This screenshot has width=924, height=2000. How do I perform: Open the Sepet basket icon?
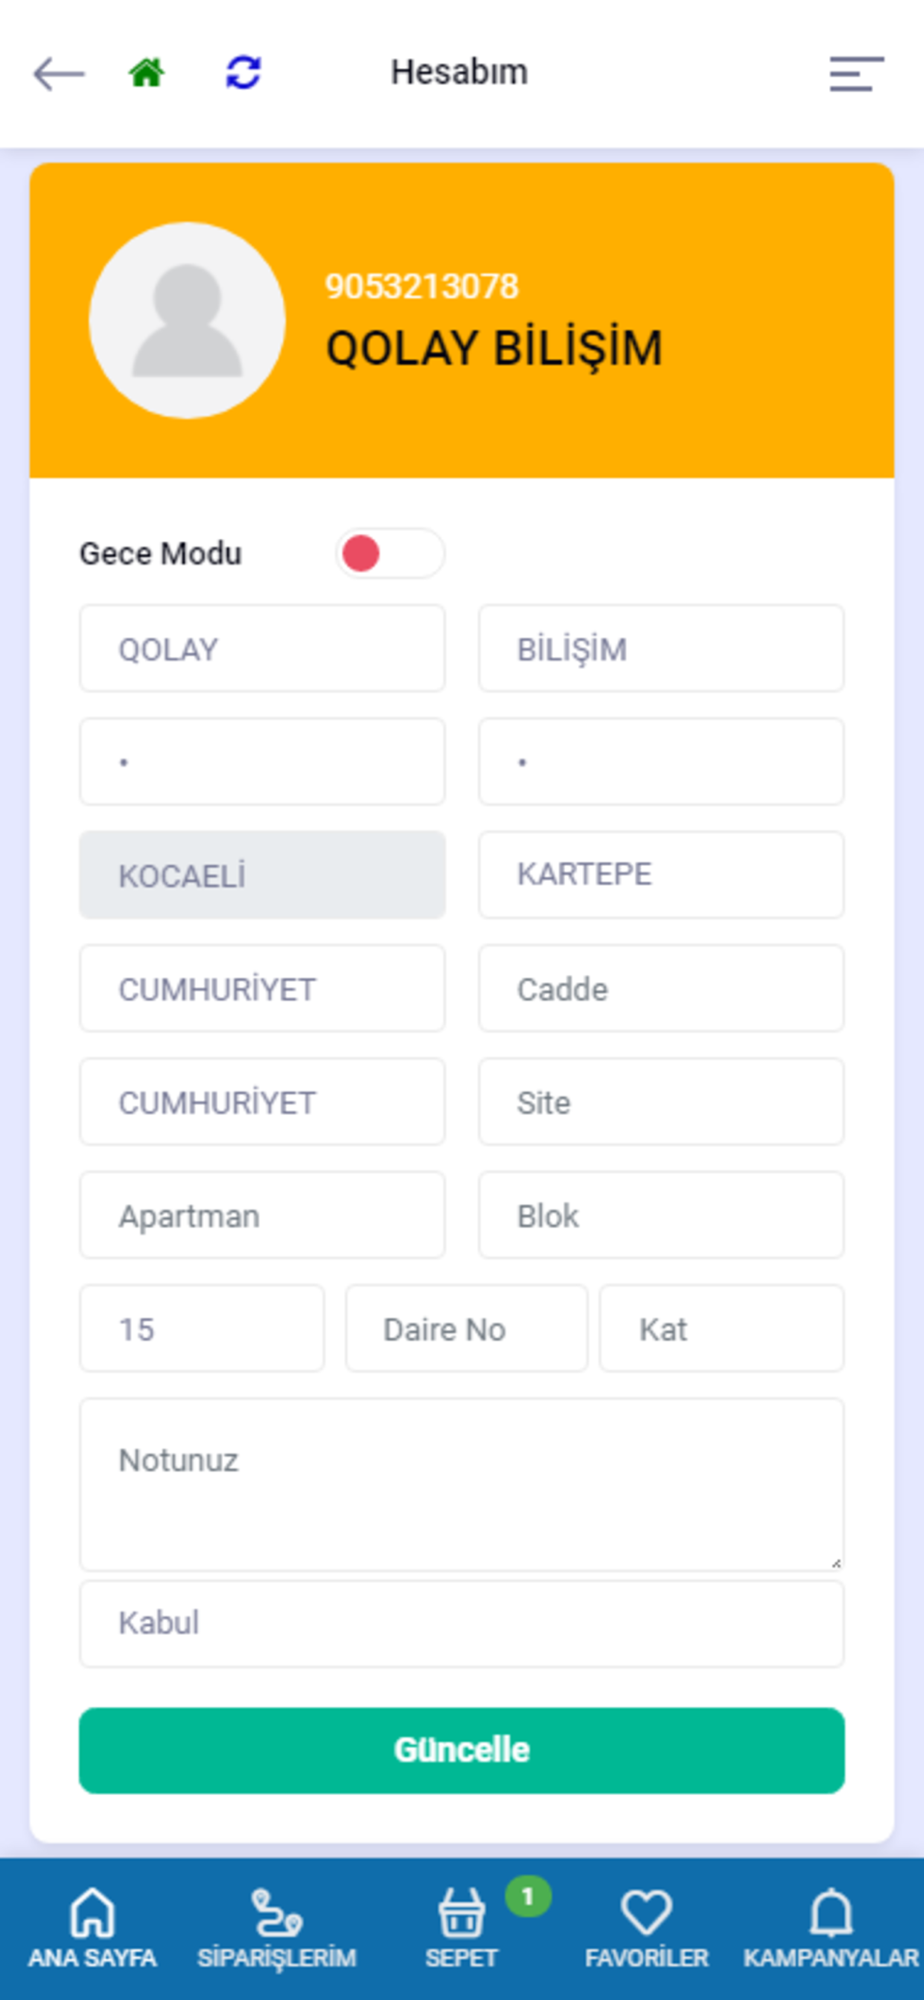[x=461, y=1914]
